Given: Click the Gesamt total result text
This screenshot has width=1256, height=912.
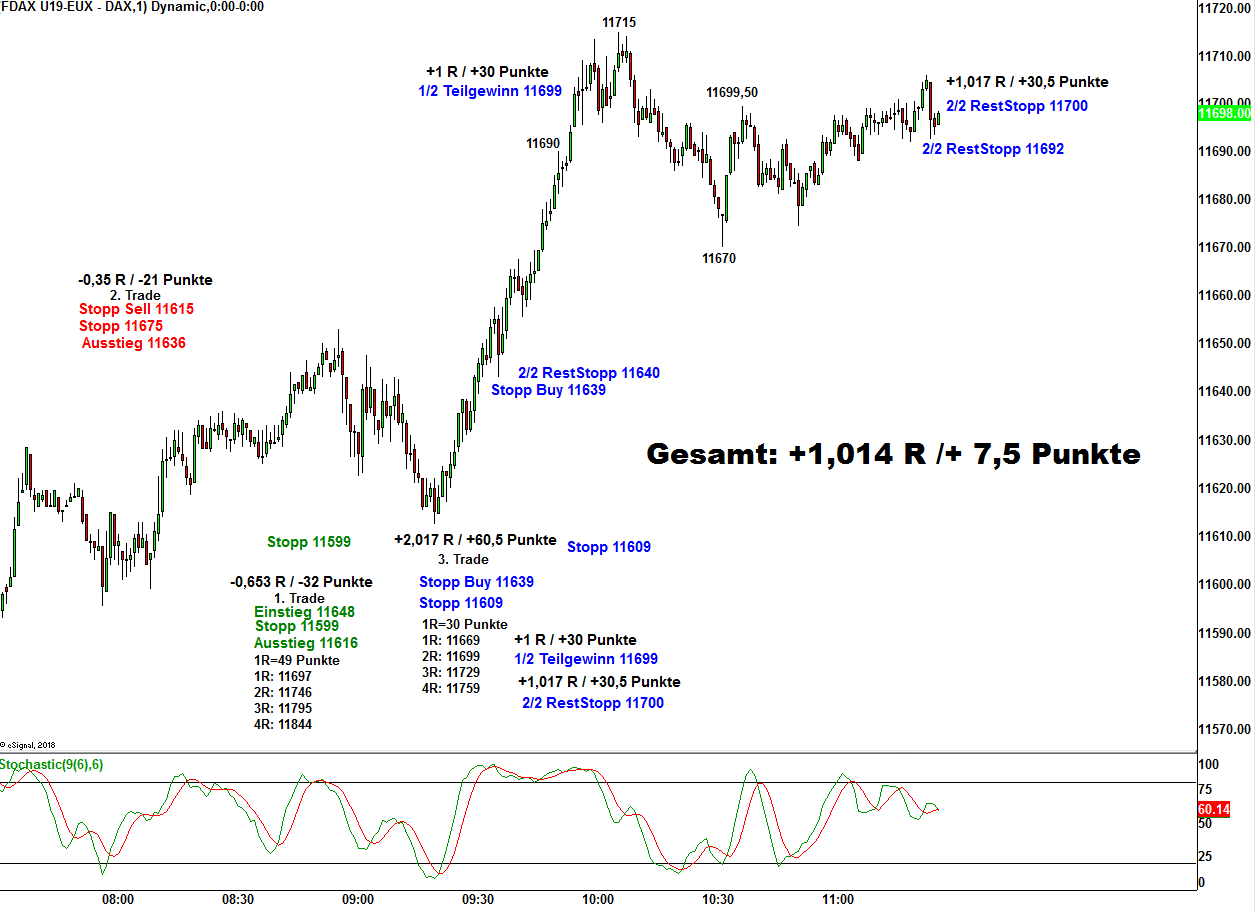Looking at the screenshot, I should pos(893,454).
